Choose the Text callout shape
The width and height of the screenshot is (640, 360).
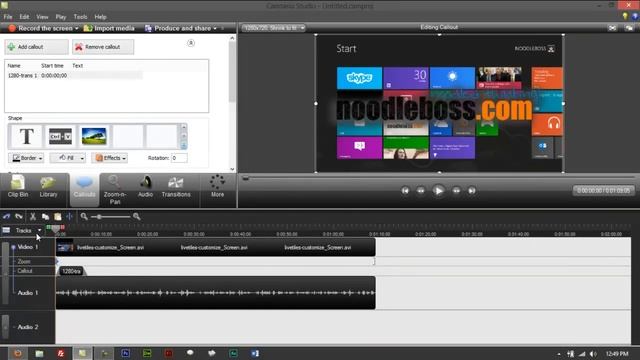coord(27,136)
